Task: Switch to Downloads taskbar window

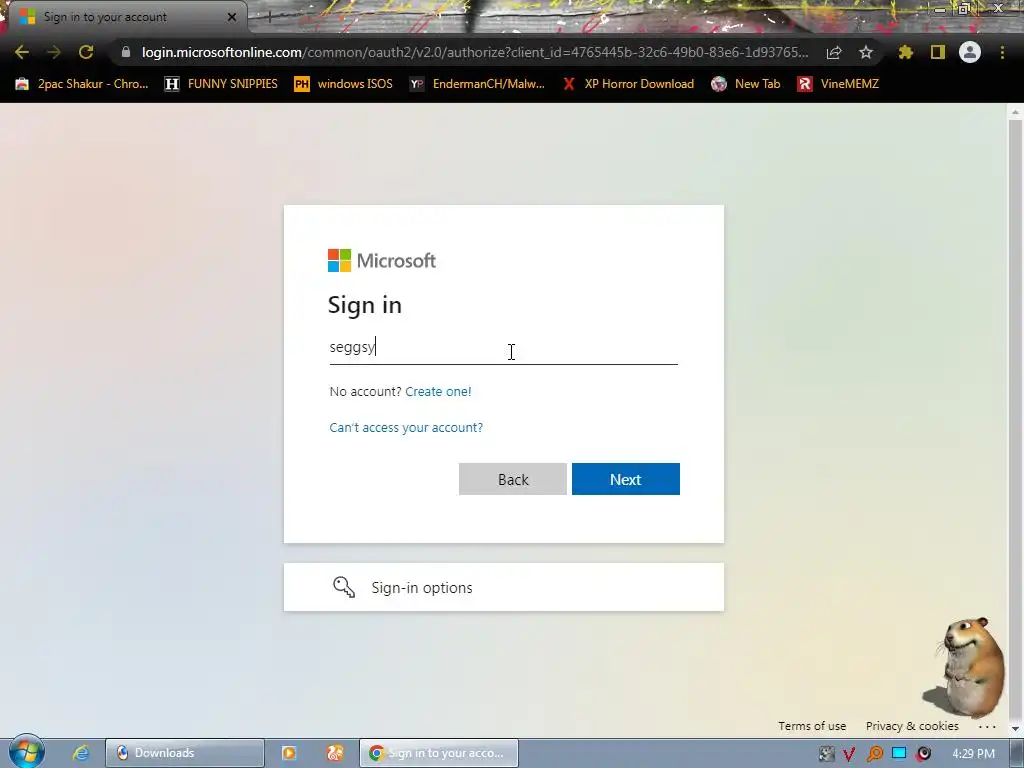Action: click(x=185, y=753)
